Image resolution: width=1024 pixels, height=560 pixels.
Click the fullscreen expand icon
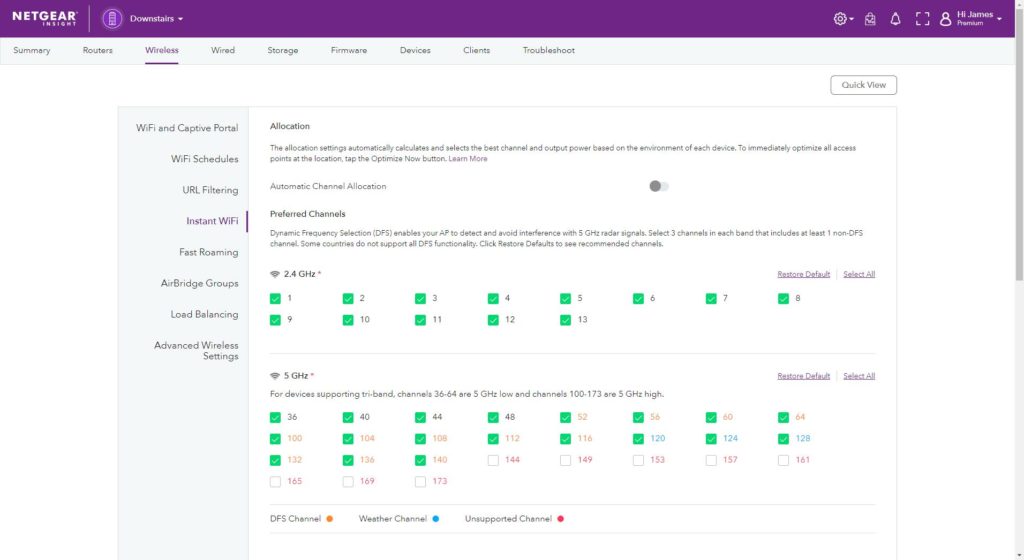tap(923, 19)
